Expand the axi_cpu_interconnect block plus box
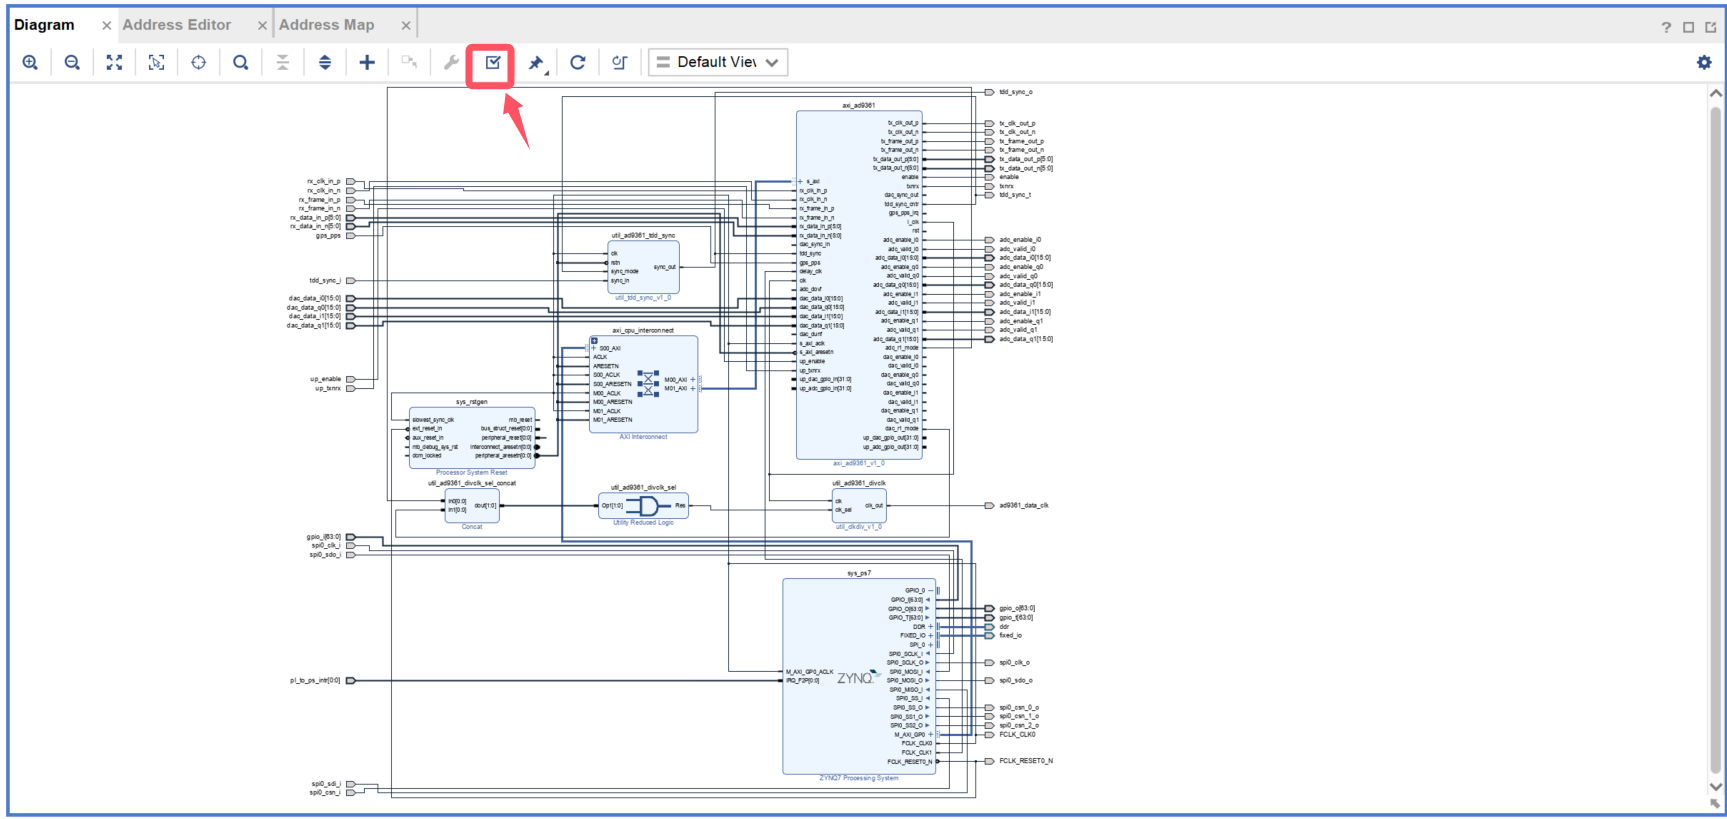 click(594, 340)
